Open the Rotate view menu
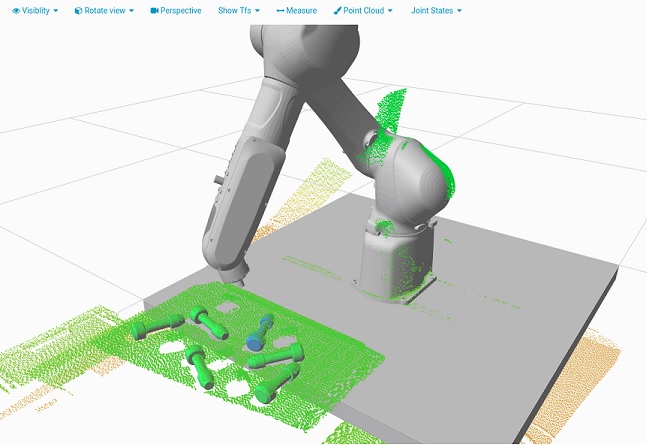This screenshot has width=647, height=445. tap(104, 11)
